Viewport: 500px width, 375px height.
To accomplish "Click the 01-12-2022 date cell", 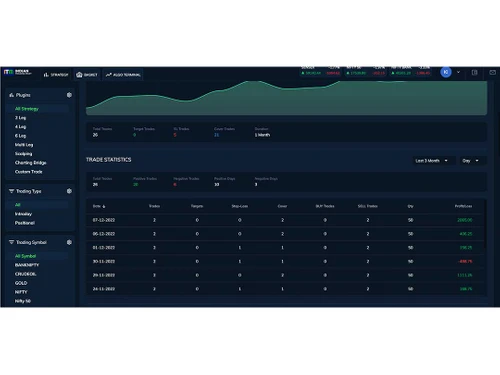I will point(104,248).
